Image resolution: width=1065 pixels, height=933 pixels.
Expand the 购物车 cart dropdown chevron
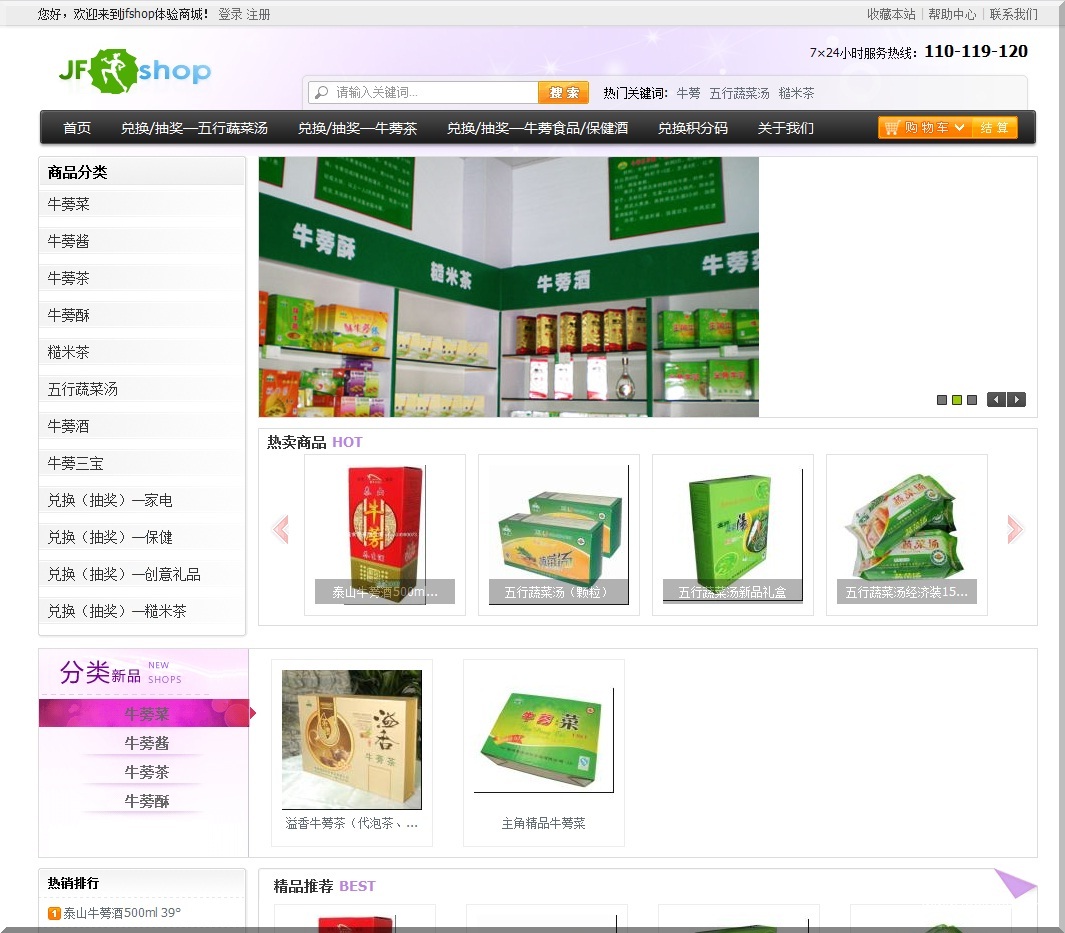point(959,127)
